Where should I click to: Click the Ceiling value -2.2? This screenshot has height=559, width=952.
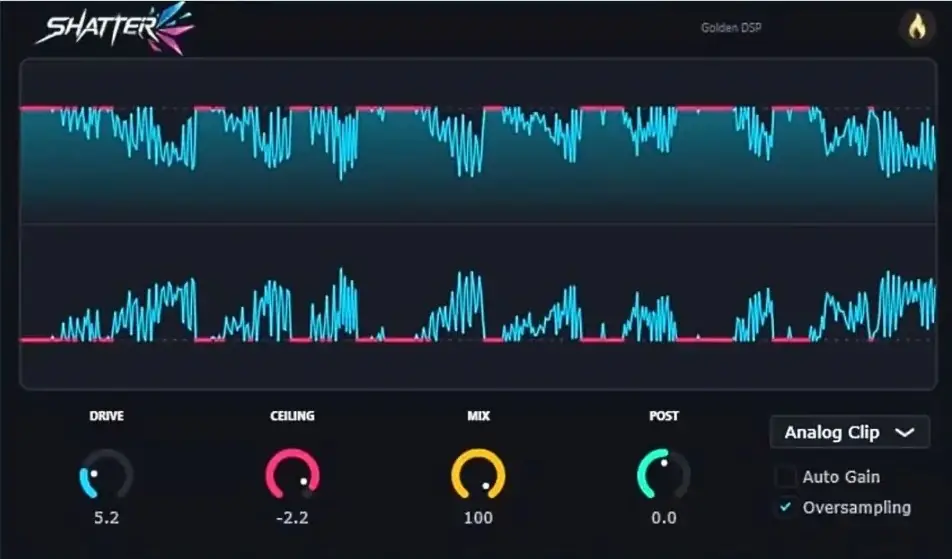tap(292, 518)
